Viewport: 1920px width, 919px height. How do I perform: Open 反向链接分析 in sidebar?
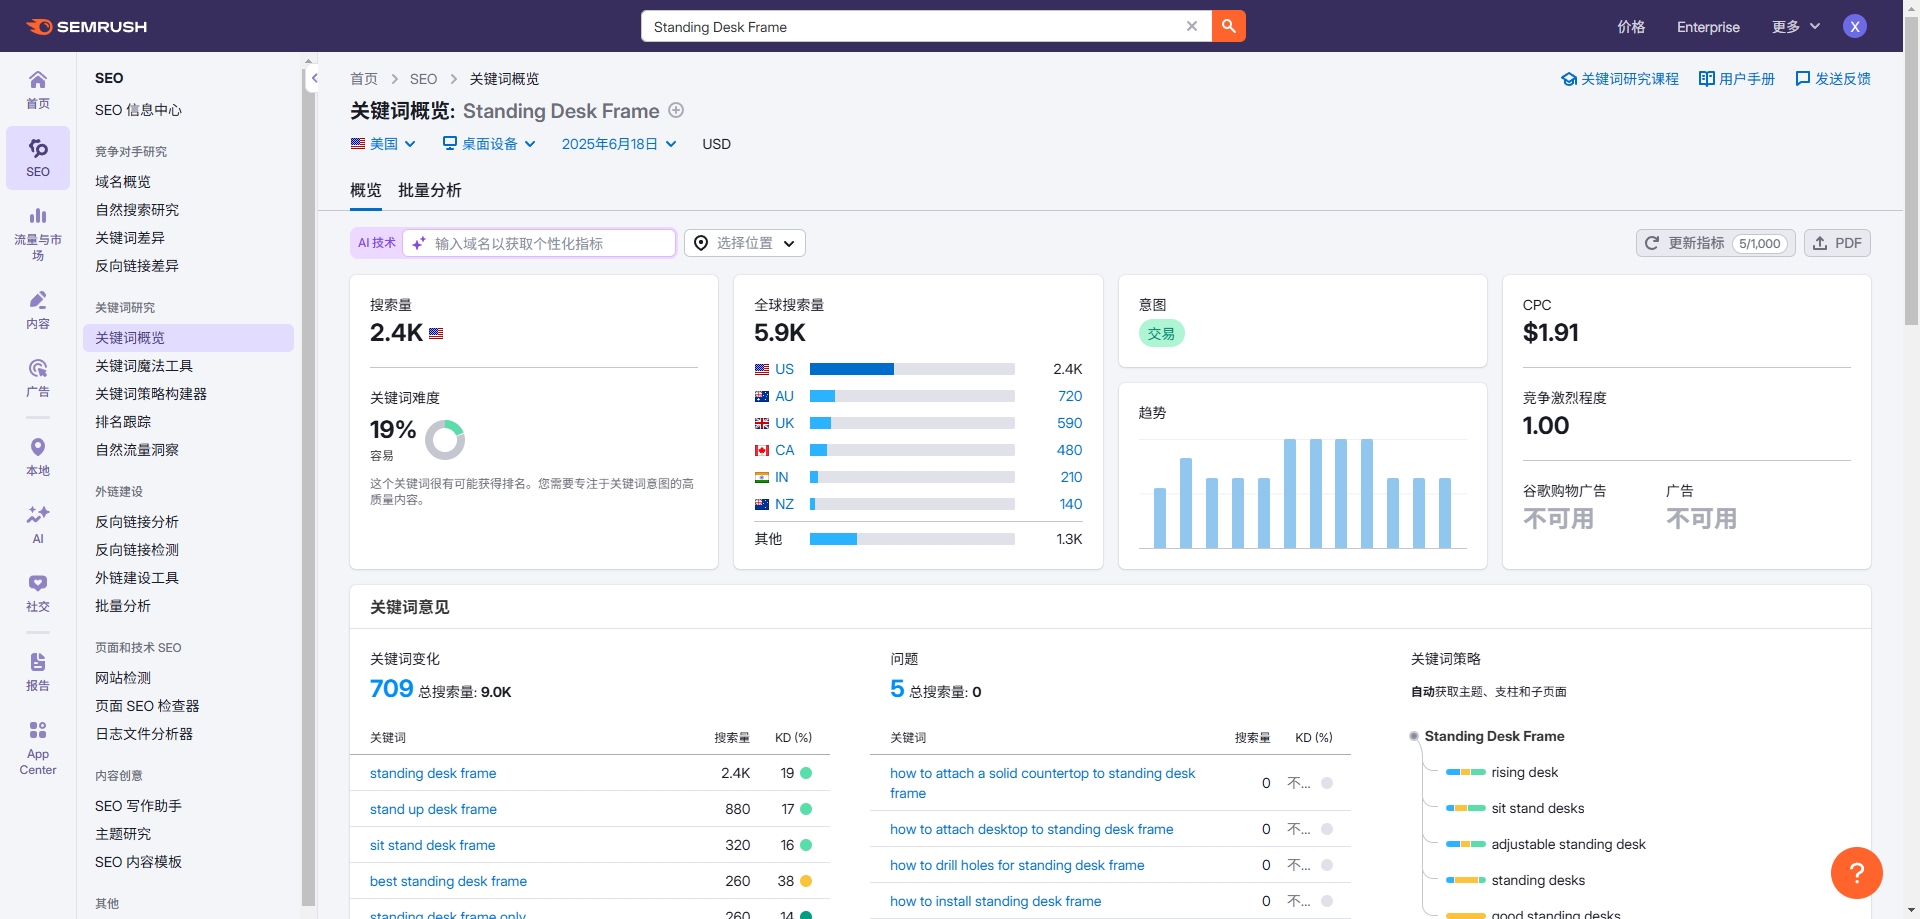[x=137, y=522]
